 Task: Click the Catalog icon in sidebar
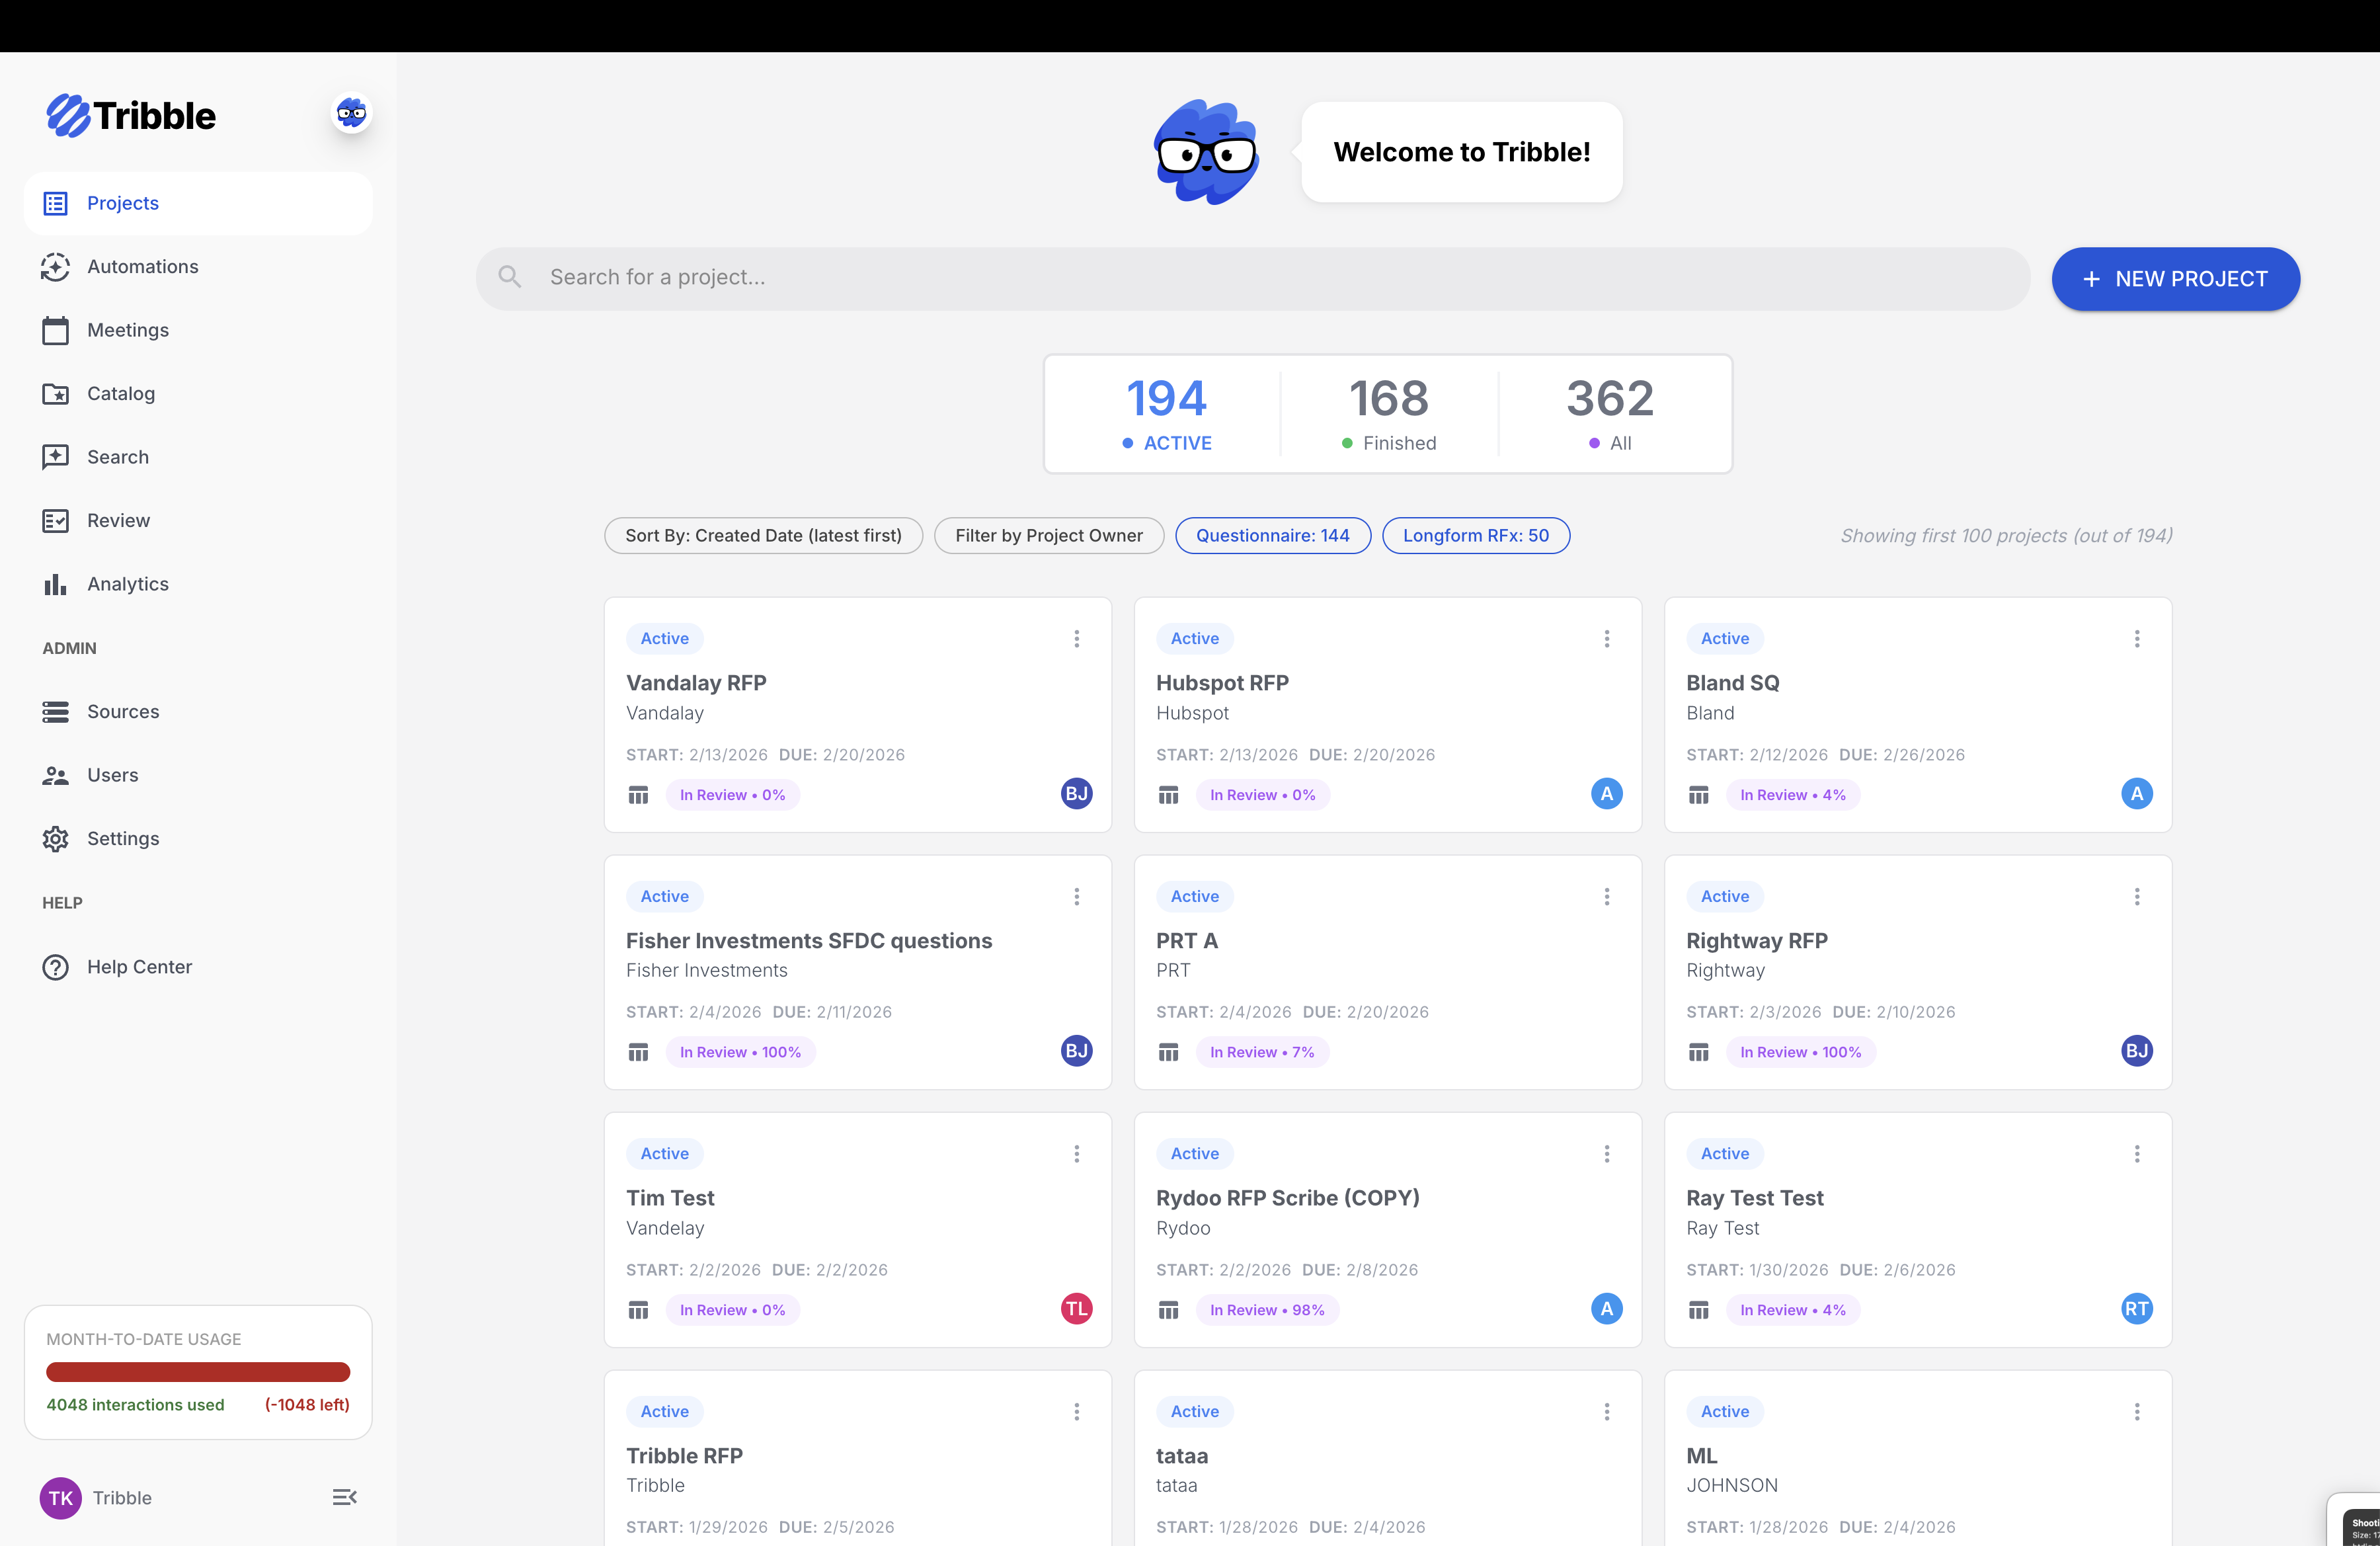[56, 393]
